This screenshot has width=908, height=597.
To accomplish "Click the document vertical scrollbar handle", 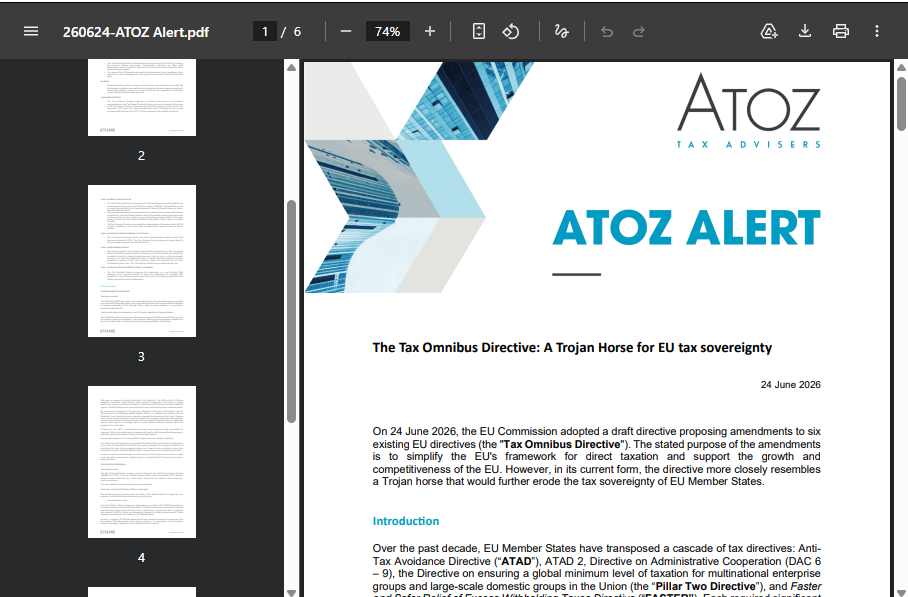I will coord(901,104).
